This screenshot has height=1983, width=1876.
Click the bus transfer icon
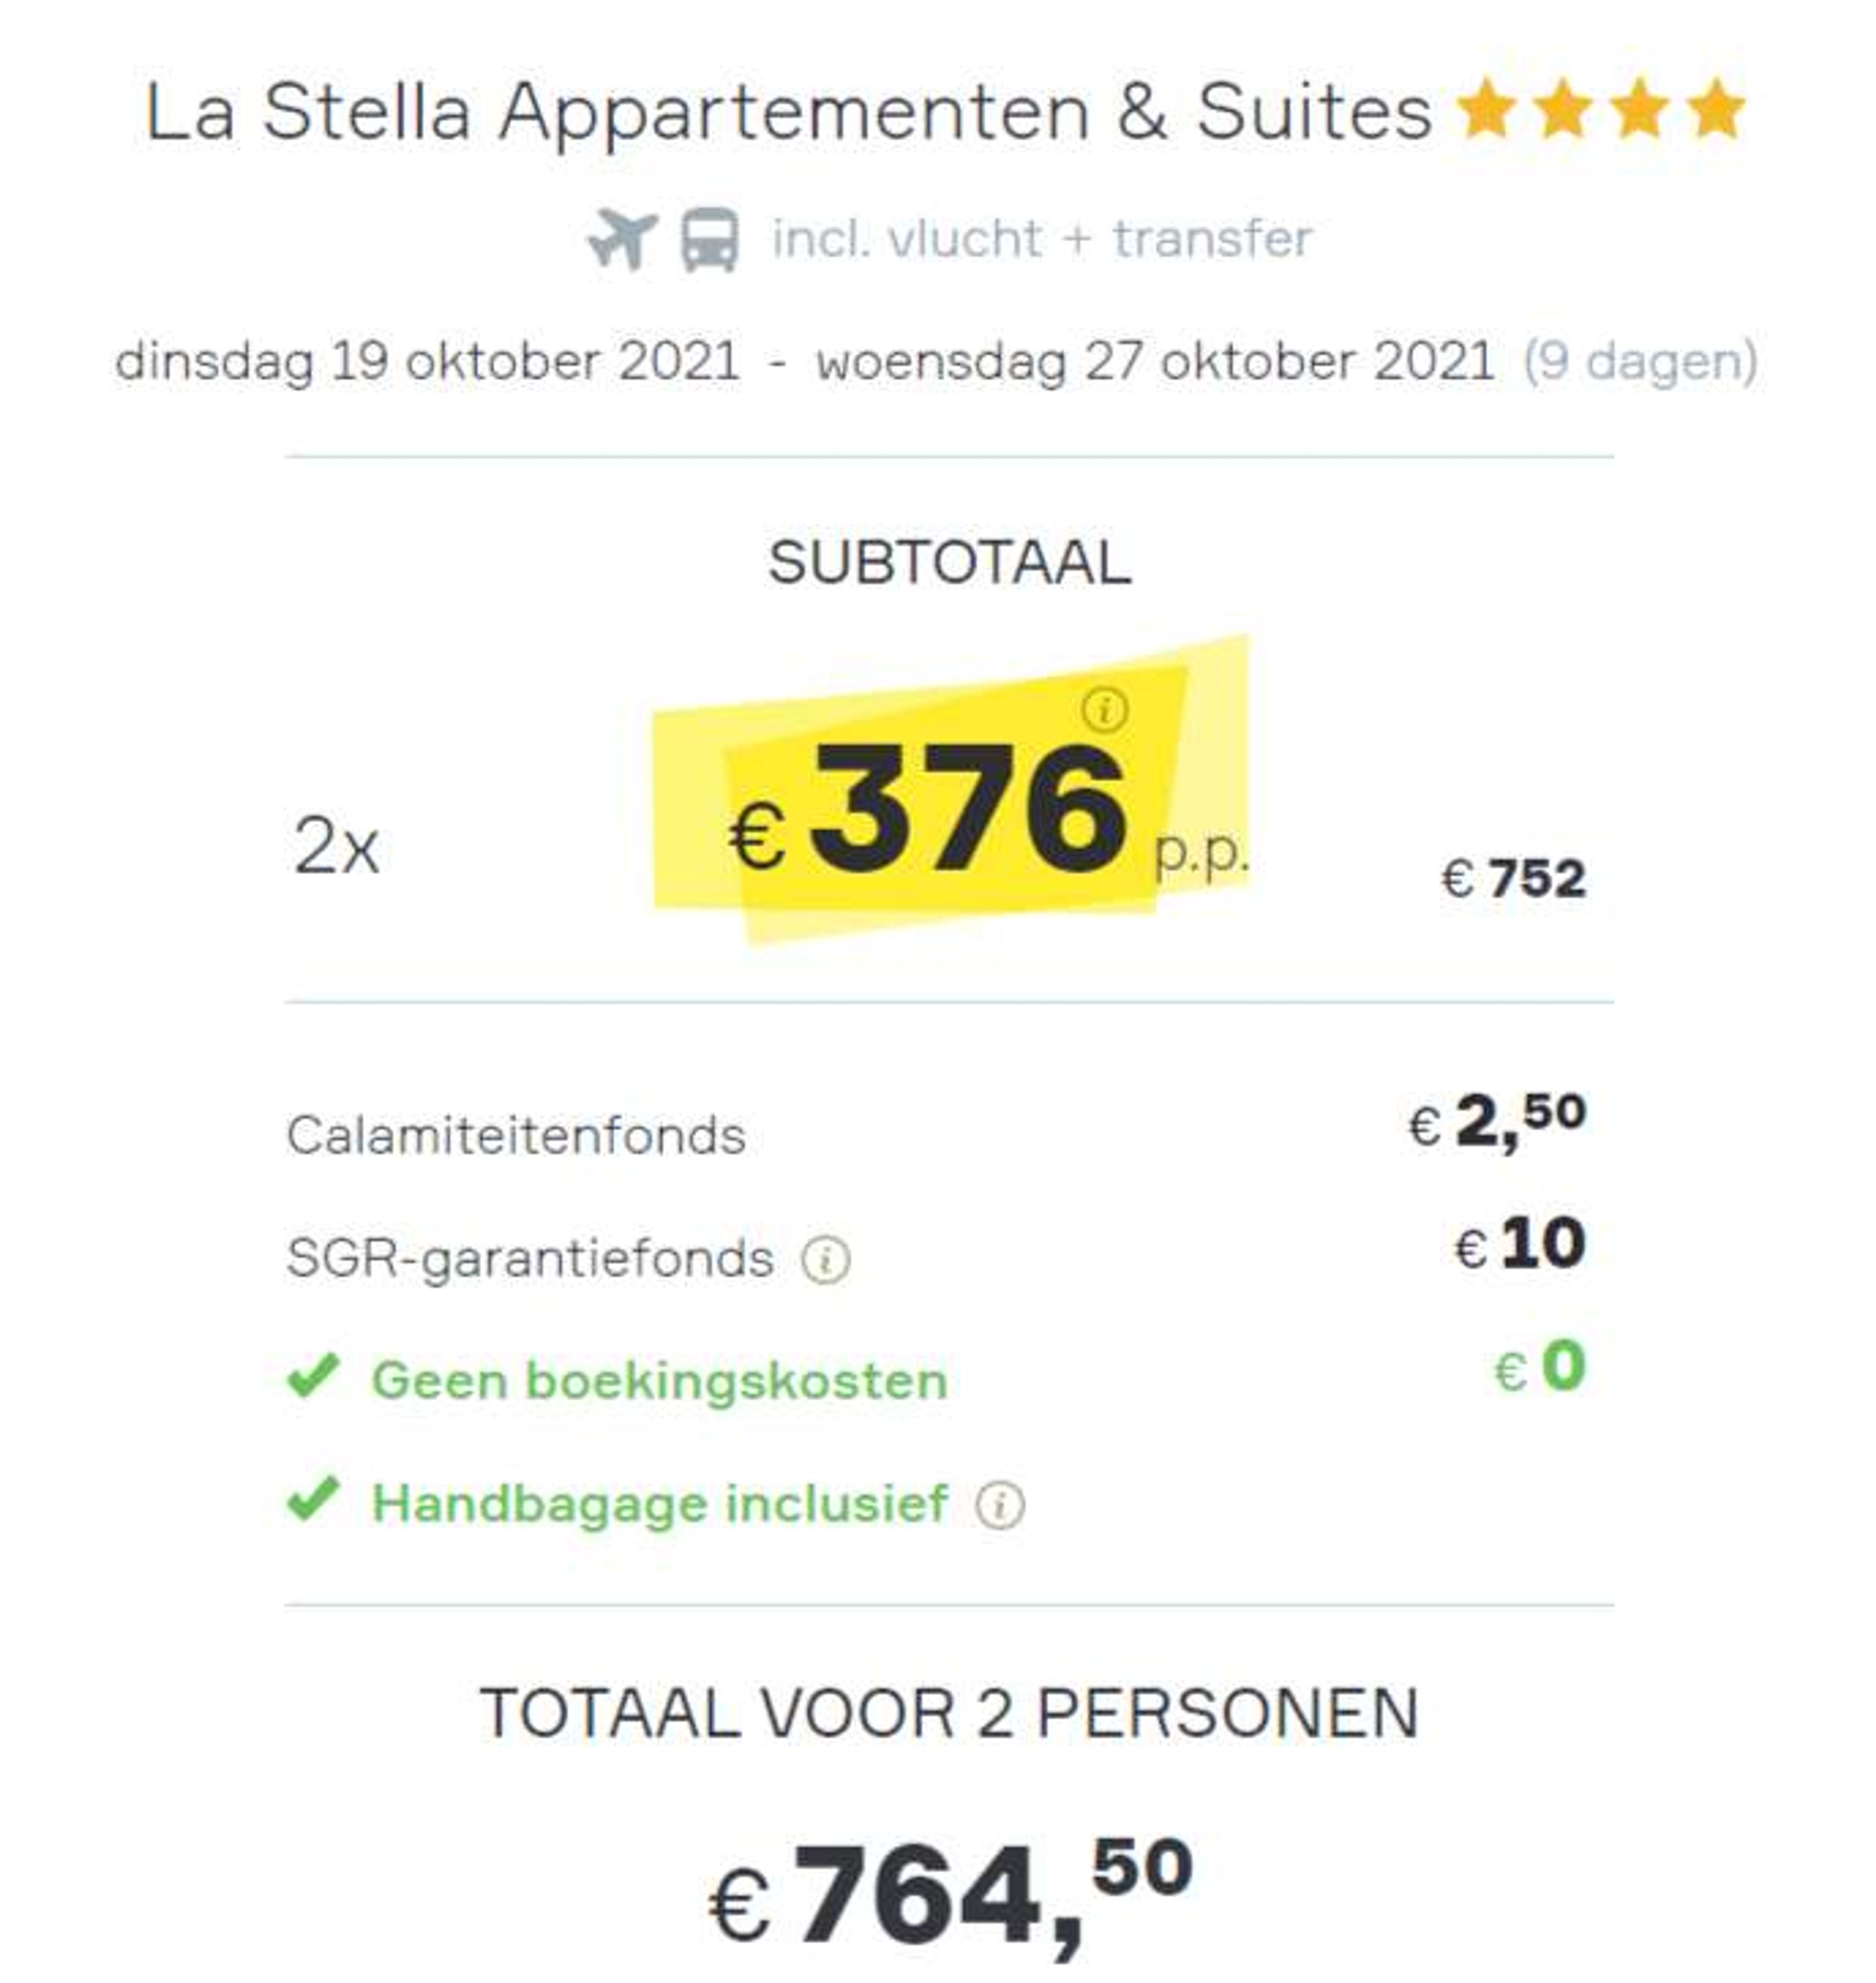point(710,240)
